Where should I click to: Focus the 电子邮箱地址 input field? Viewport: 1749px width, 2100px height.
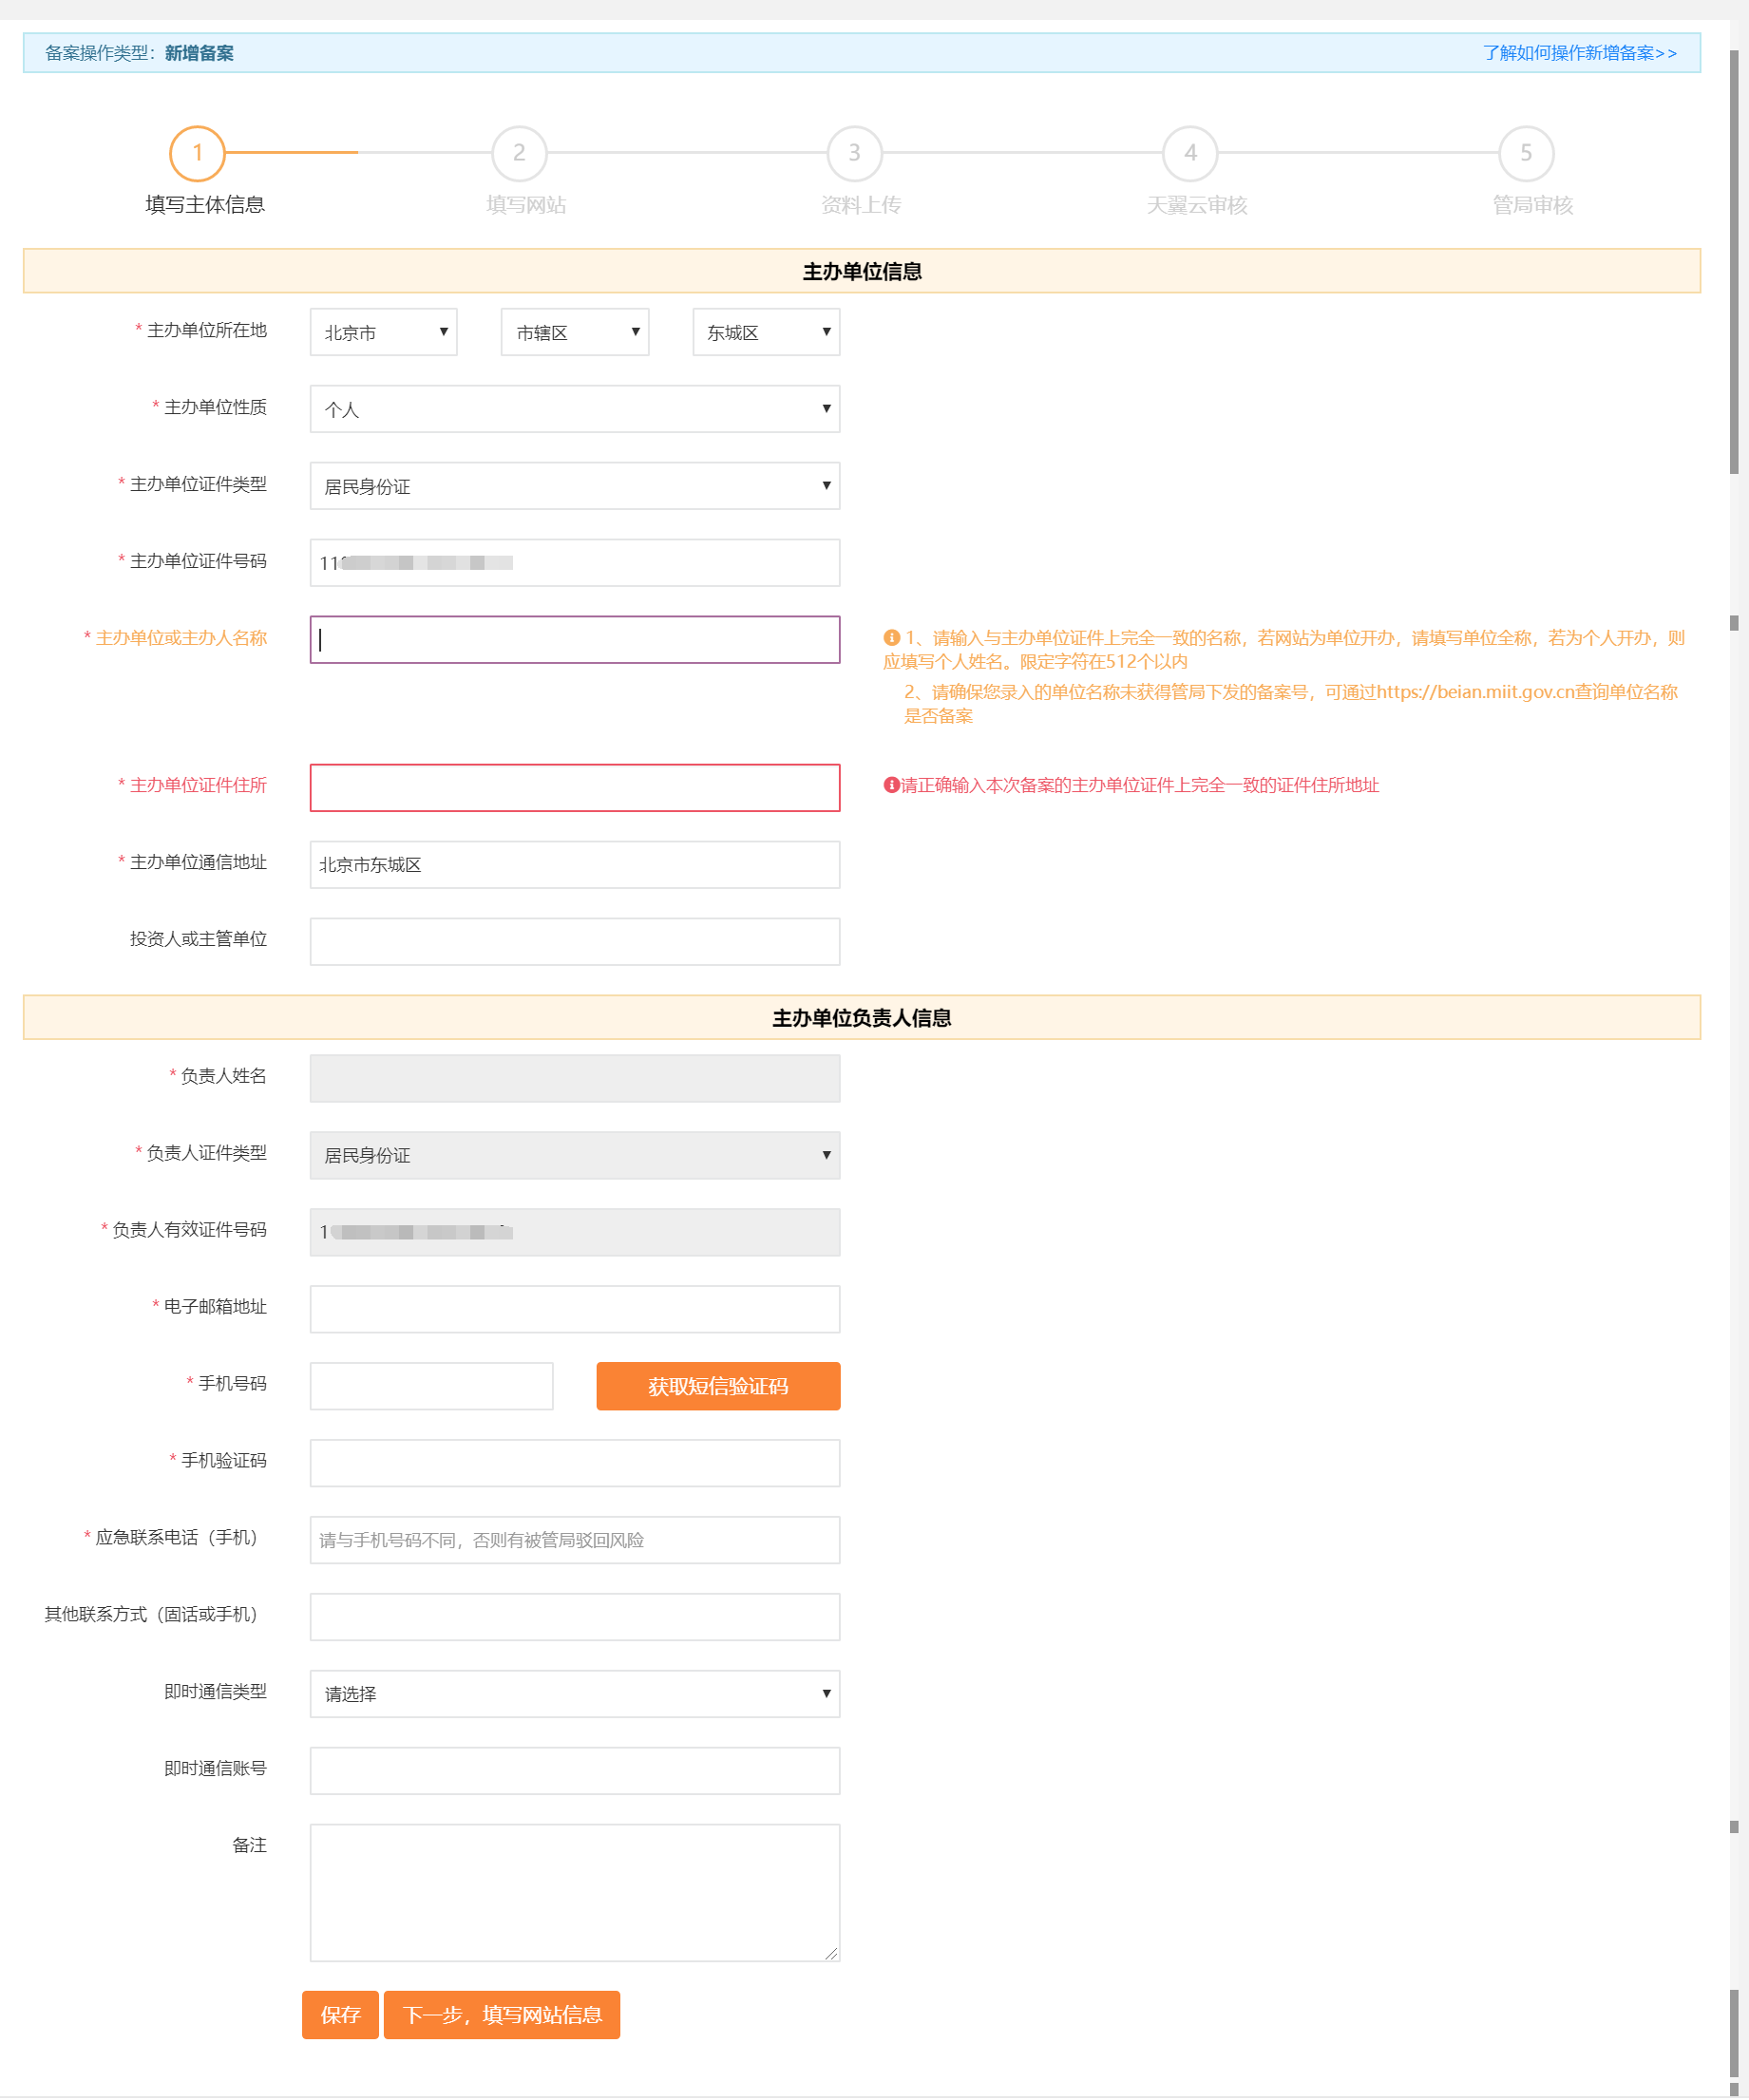(x=575, y=1309)
